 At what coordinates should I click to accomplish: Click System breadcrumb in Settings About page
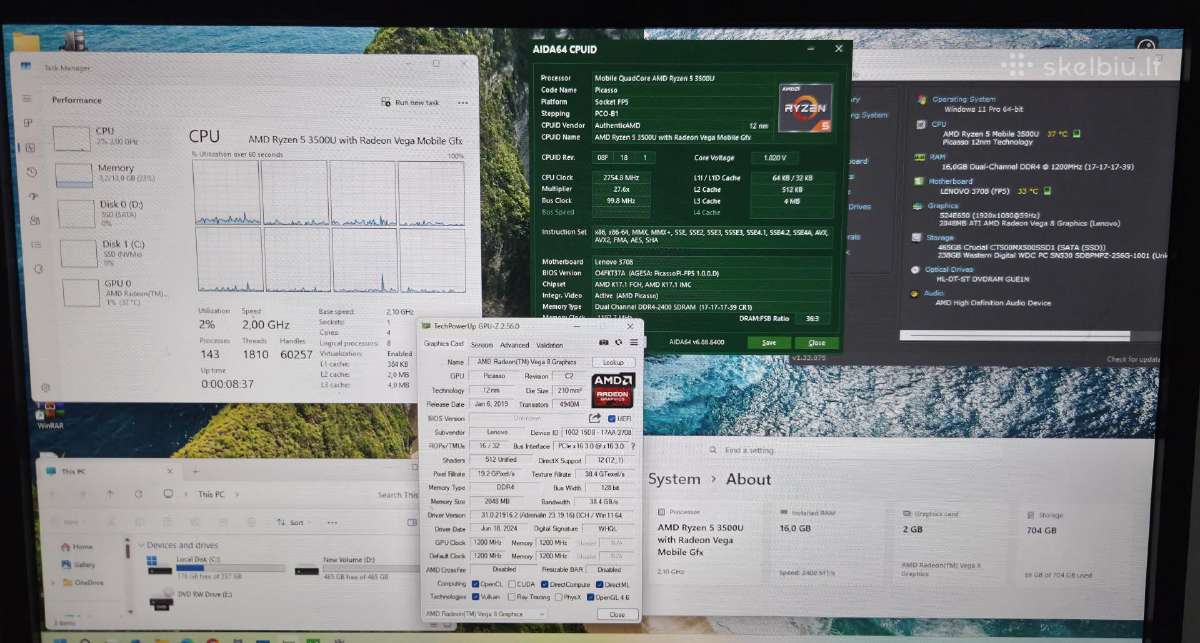(674, 479)
